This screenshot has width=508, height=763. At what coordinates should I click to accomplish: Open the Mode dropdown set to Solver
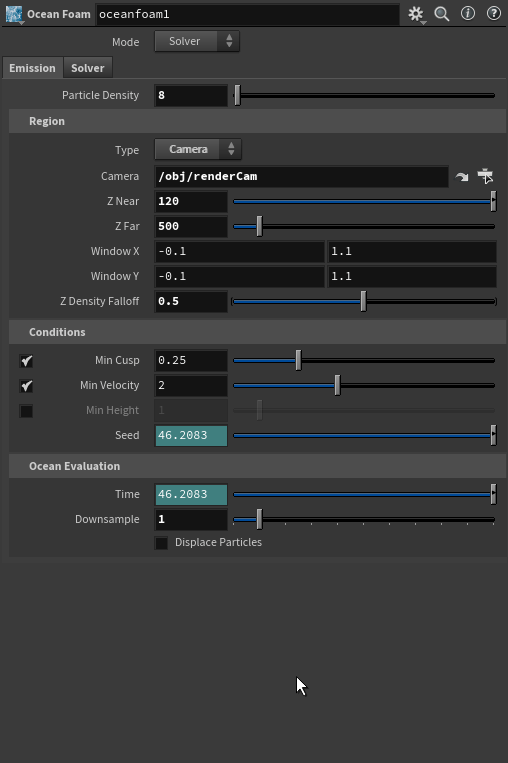[x=197, y=41]
